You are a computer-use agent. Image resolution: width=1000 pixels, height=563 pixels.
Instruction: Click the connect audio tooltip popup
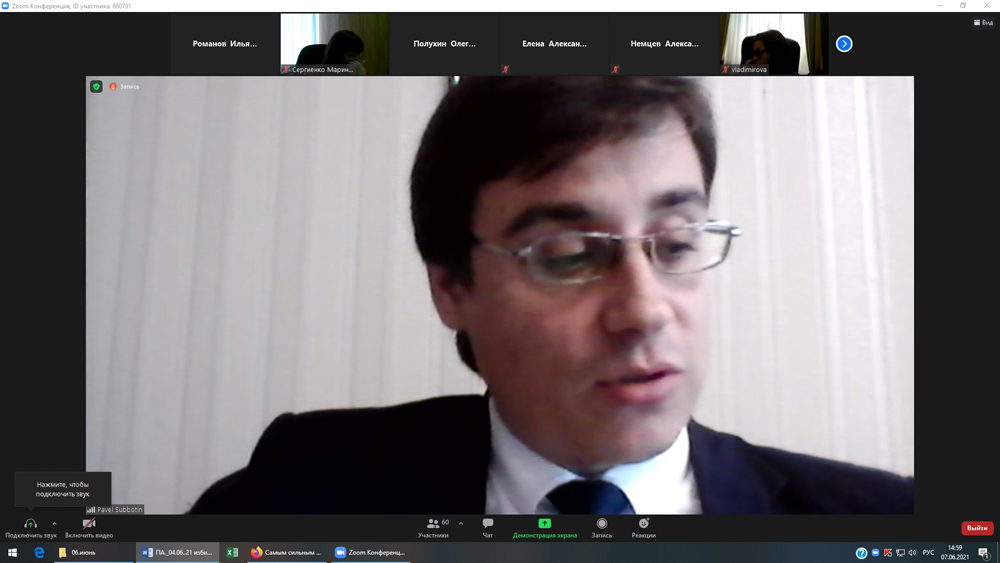point(62,489)
